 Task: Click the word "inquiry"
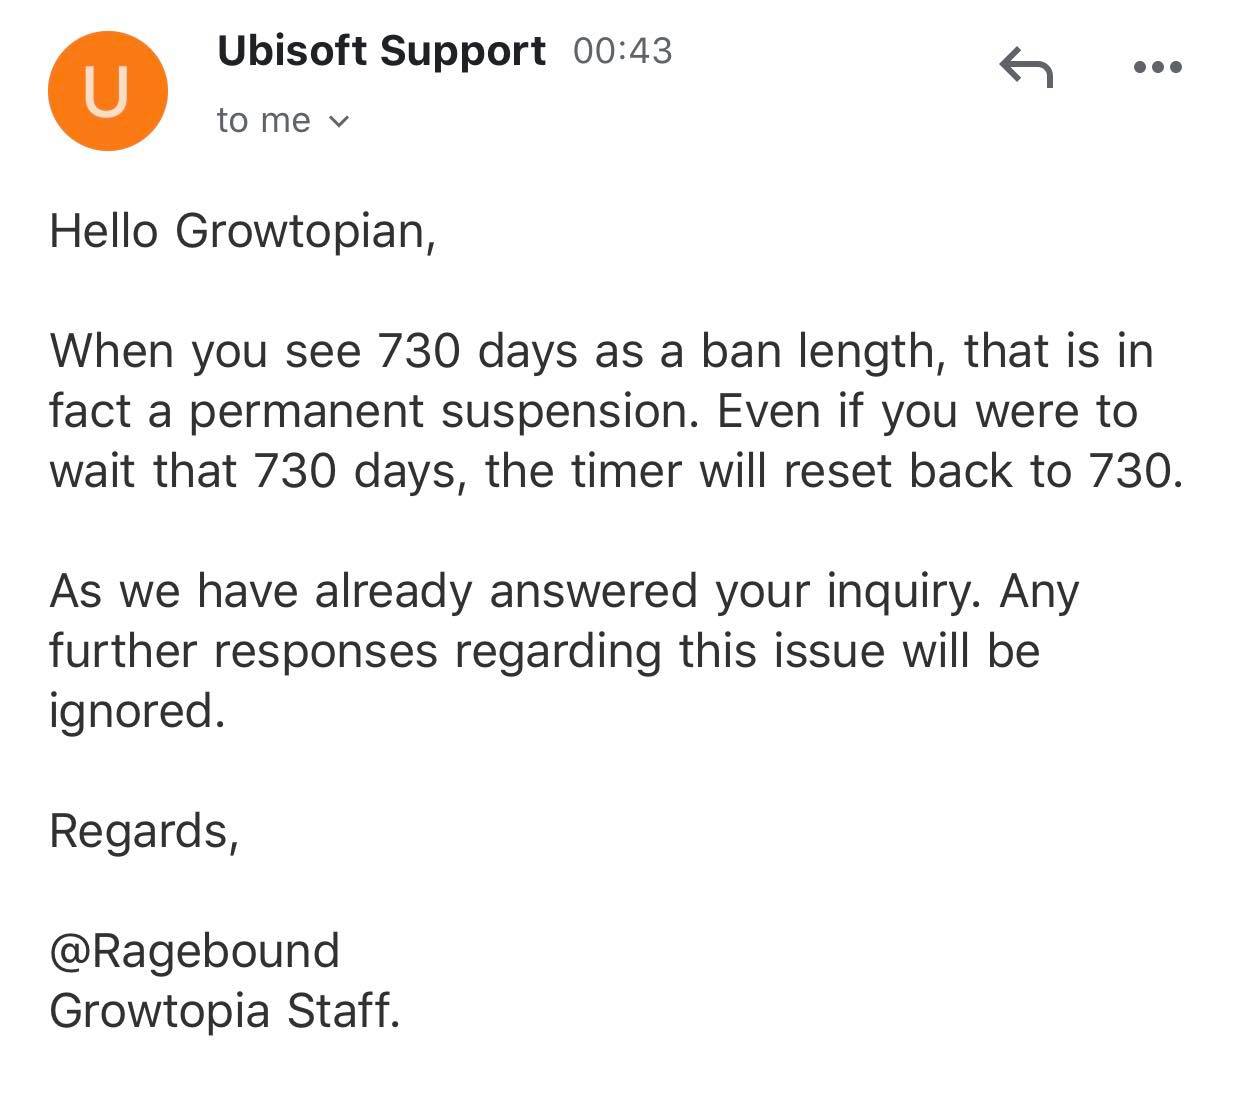898,592
